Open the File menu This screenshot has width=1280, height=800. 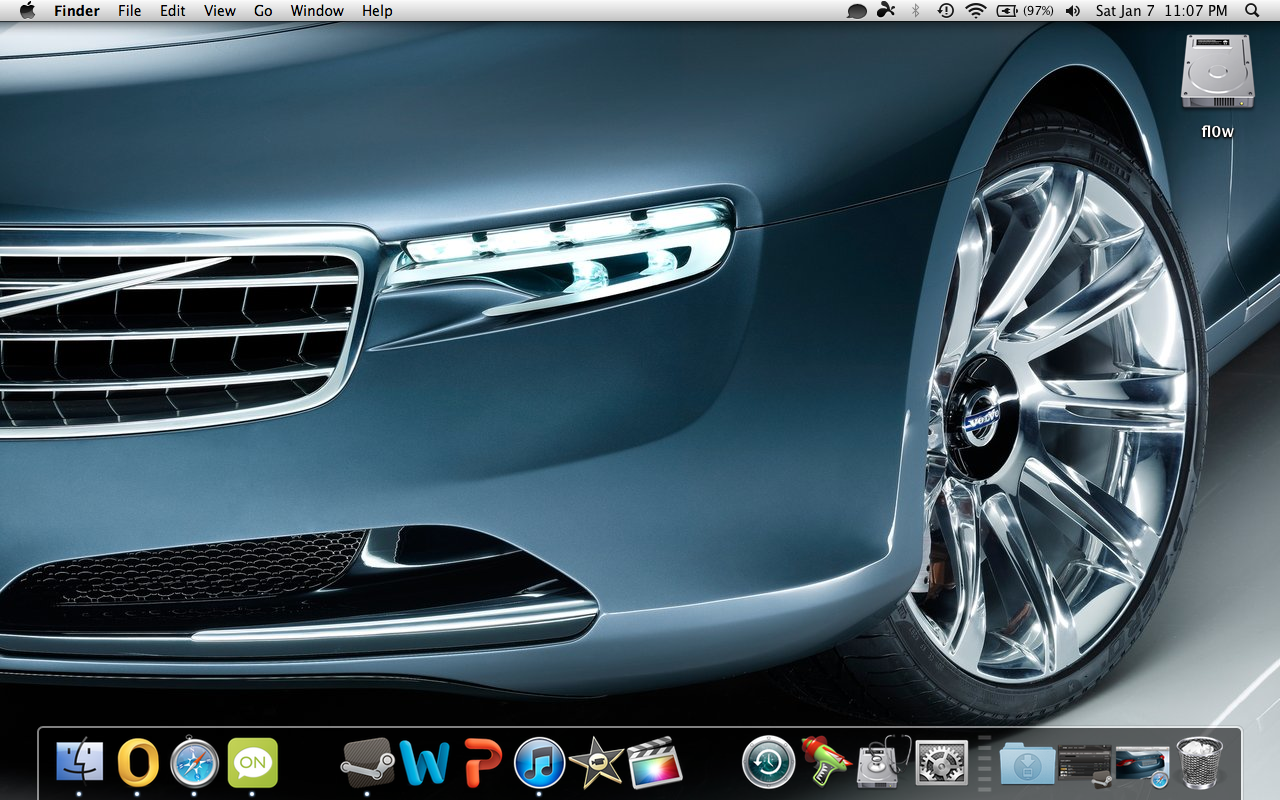point(129,11)
